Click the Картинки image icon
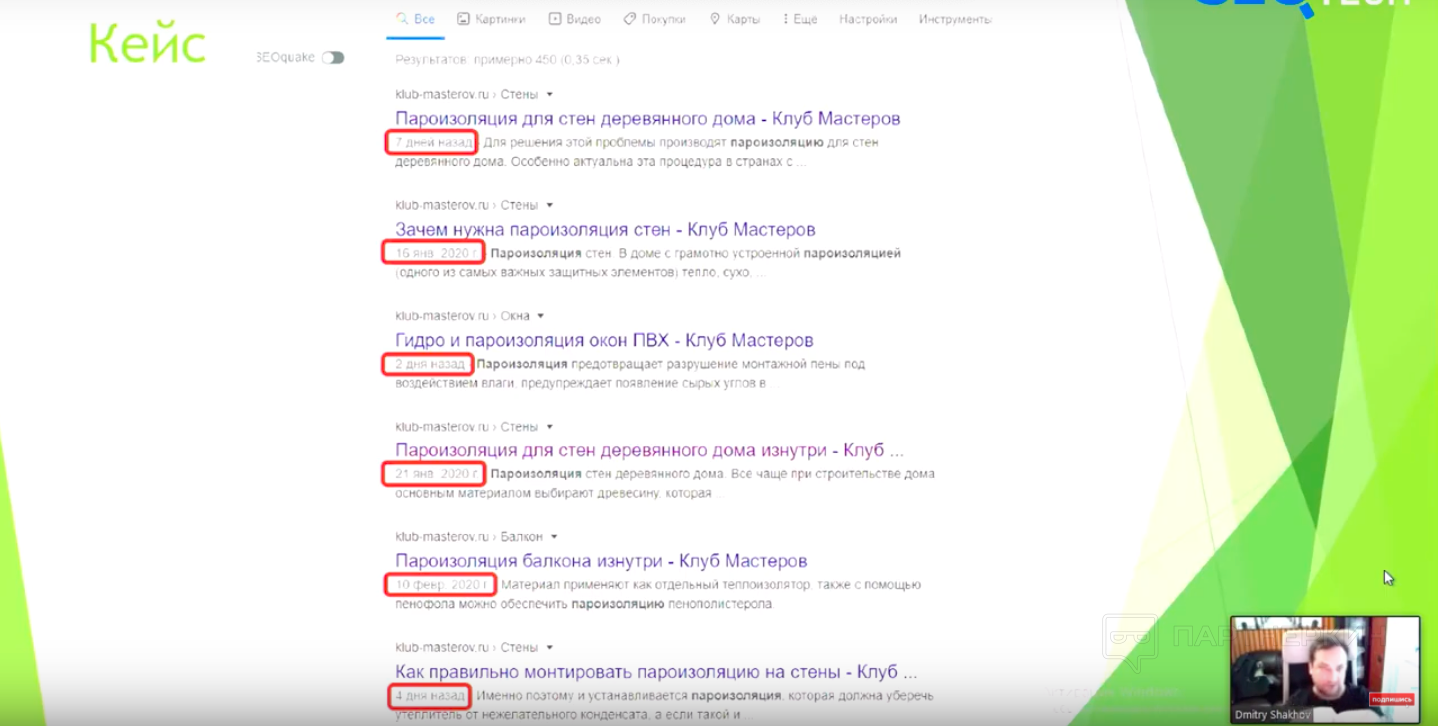 463,19
